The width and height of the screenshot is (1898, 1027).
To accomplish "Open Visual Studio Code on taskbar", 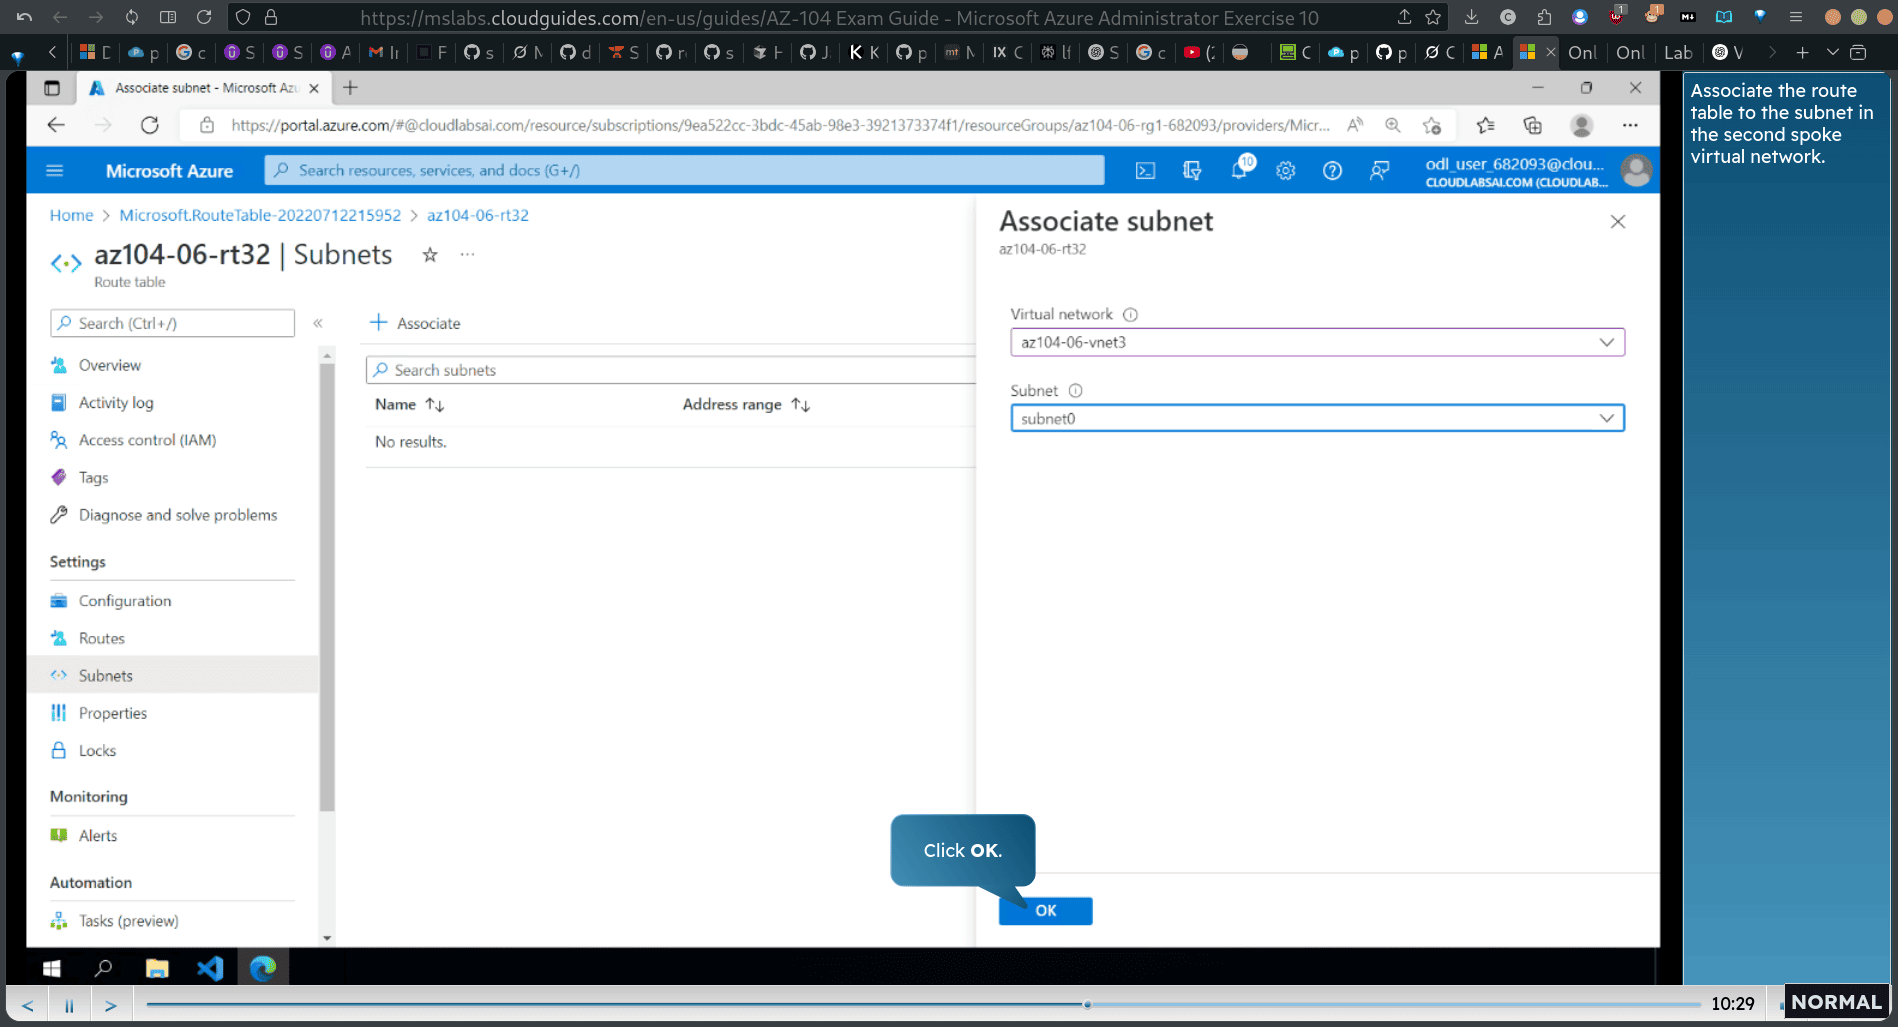I will tap(210, 968).
